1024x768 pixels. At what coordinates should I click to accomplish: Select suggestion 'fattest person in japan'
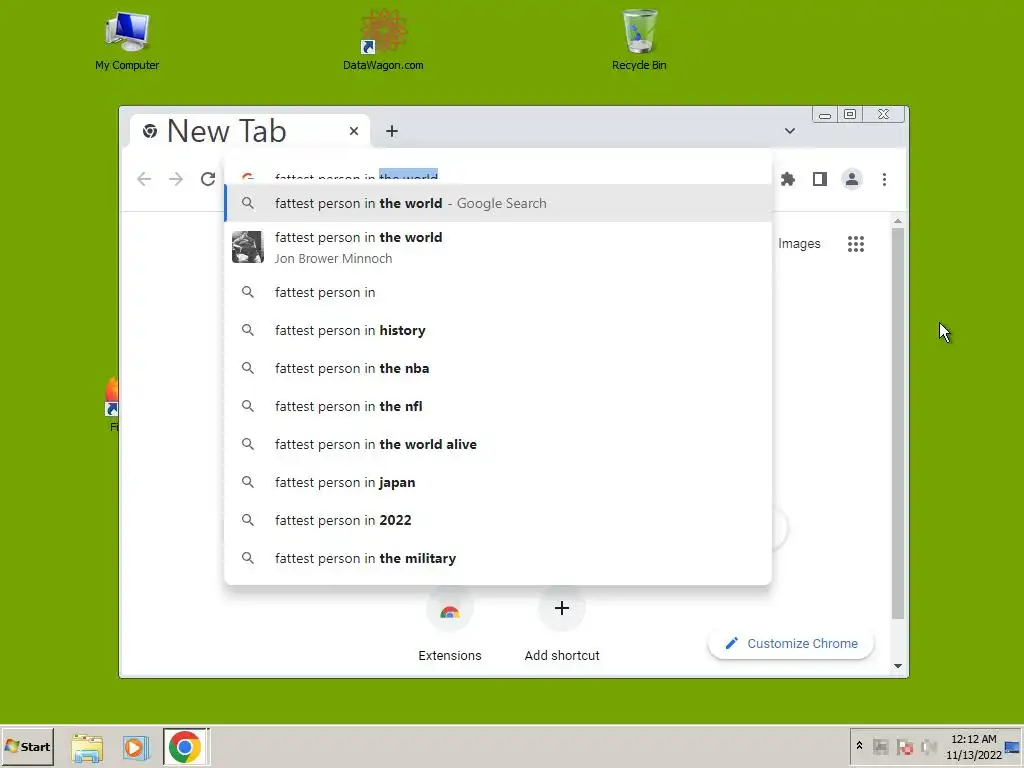(x=498, y=482)
